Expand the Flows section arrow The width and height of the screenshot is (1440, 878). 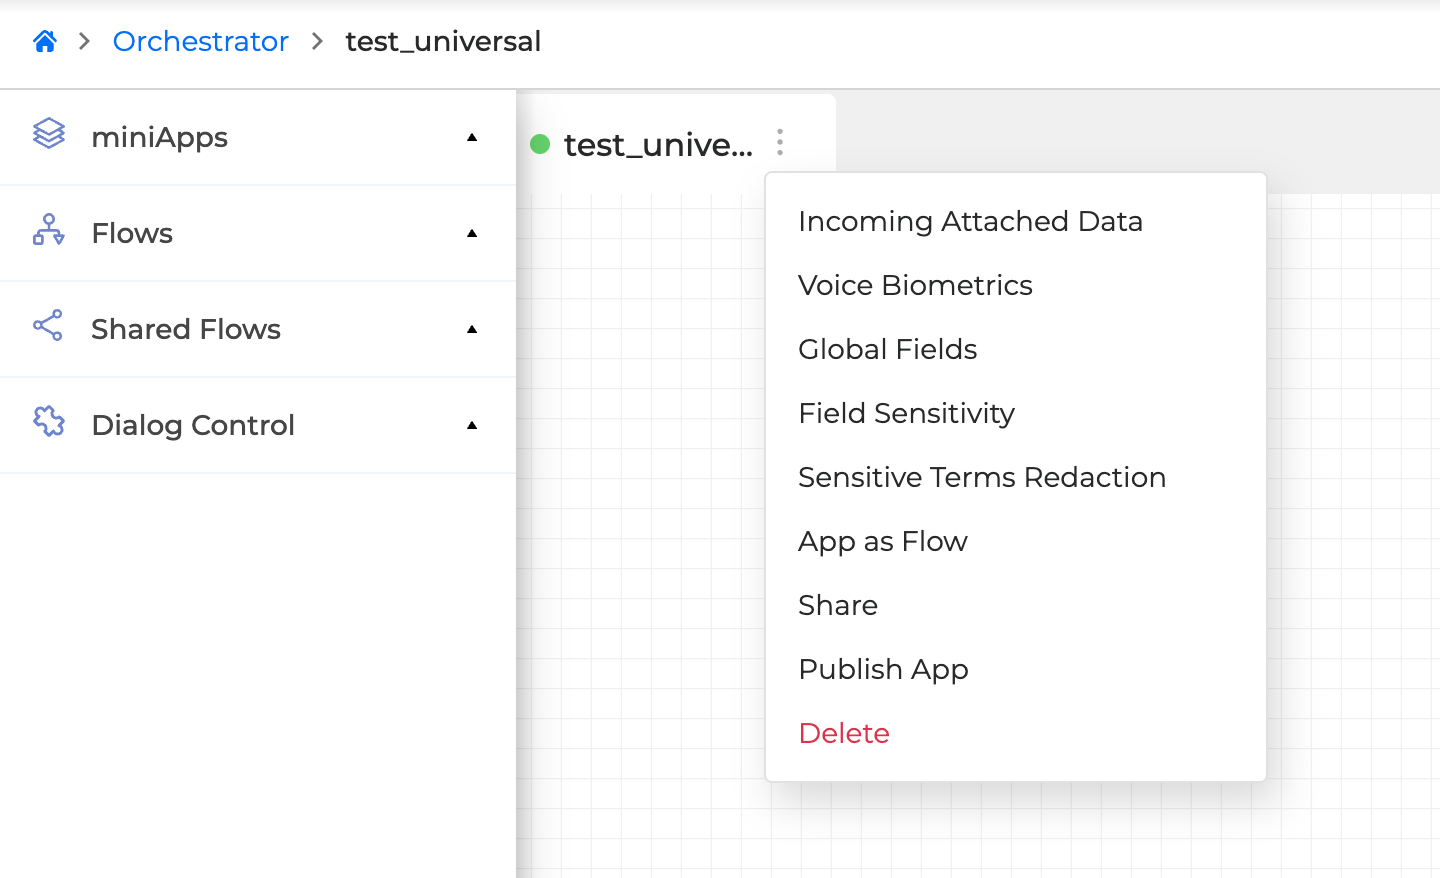[472, 233]
